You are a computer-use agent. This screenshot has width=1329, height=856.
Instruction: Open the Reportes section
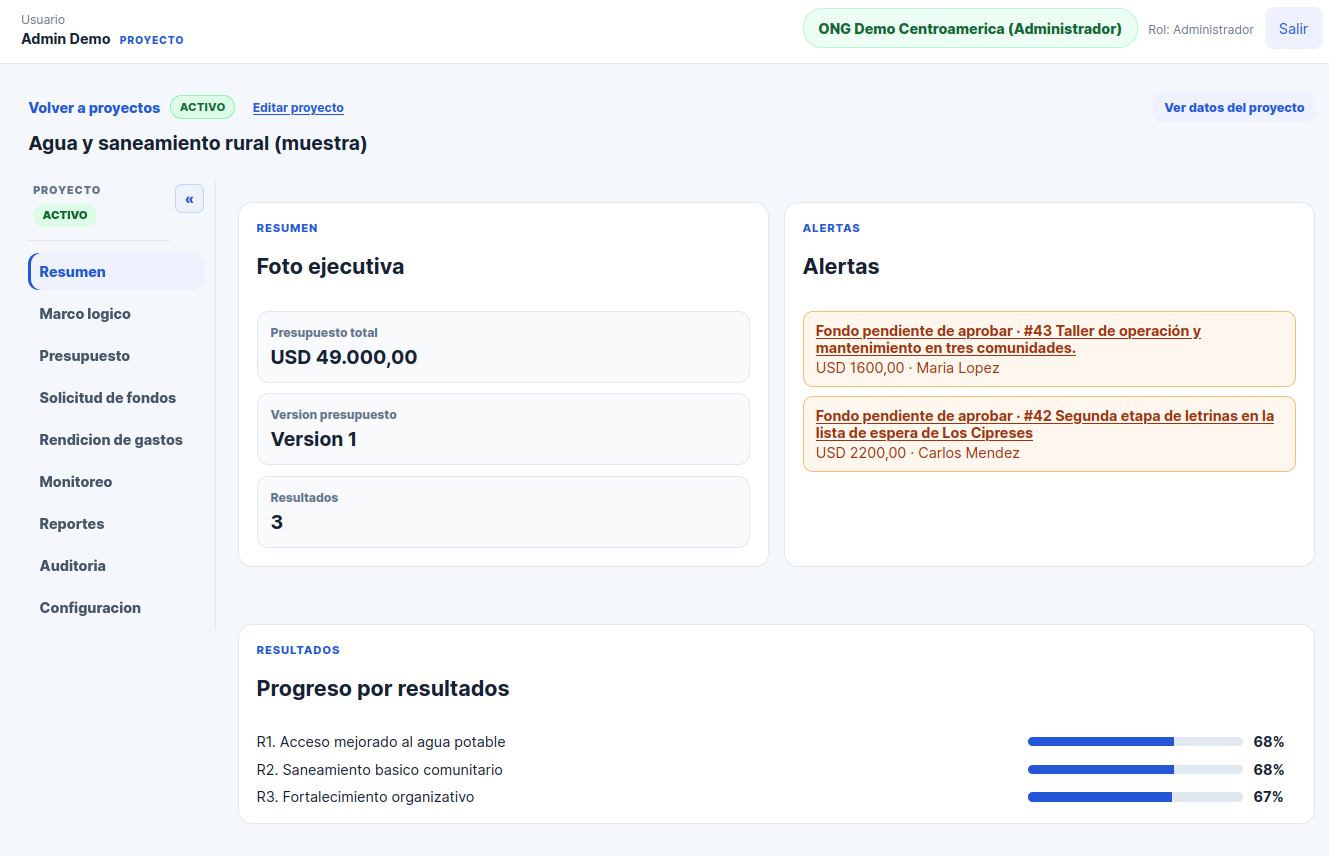(116, 524)
